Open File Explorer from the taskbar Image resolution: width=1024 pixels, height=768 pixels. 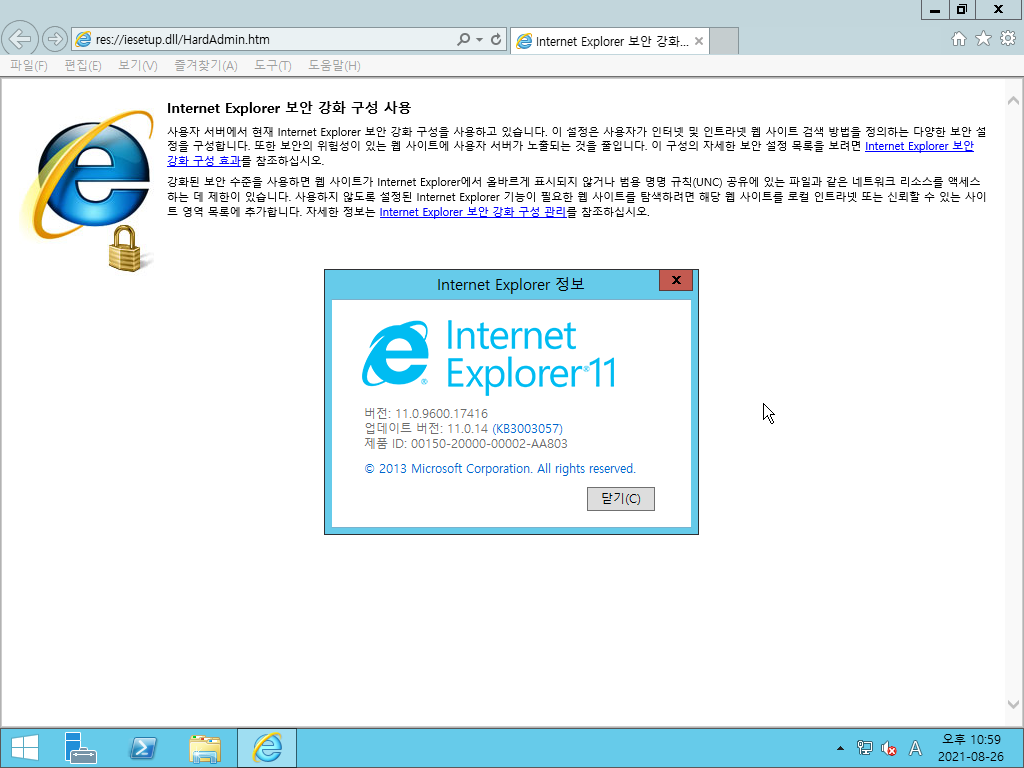pyautogui.click(x=205, y=748)
